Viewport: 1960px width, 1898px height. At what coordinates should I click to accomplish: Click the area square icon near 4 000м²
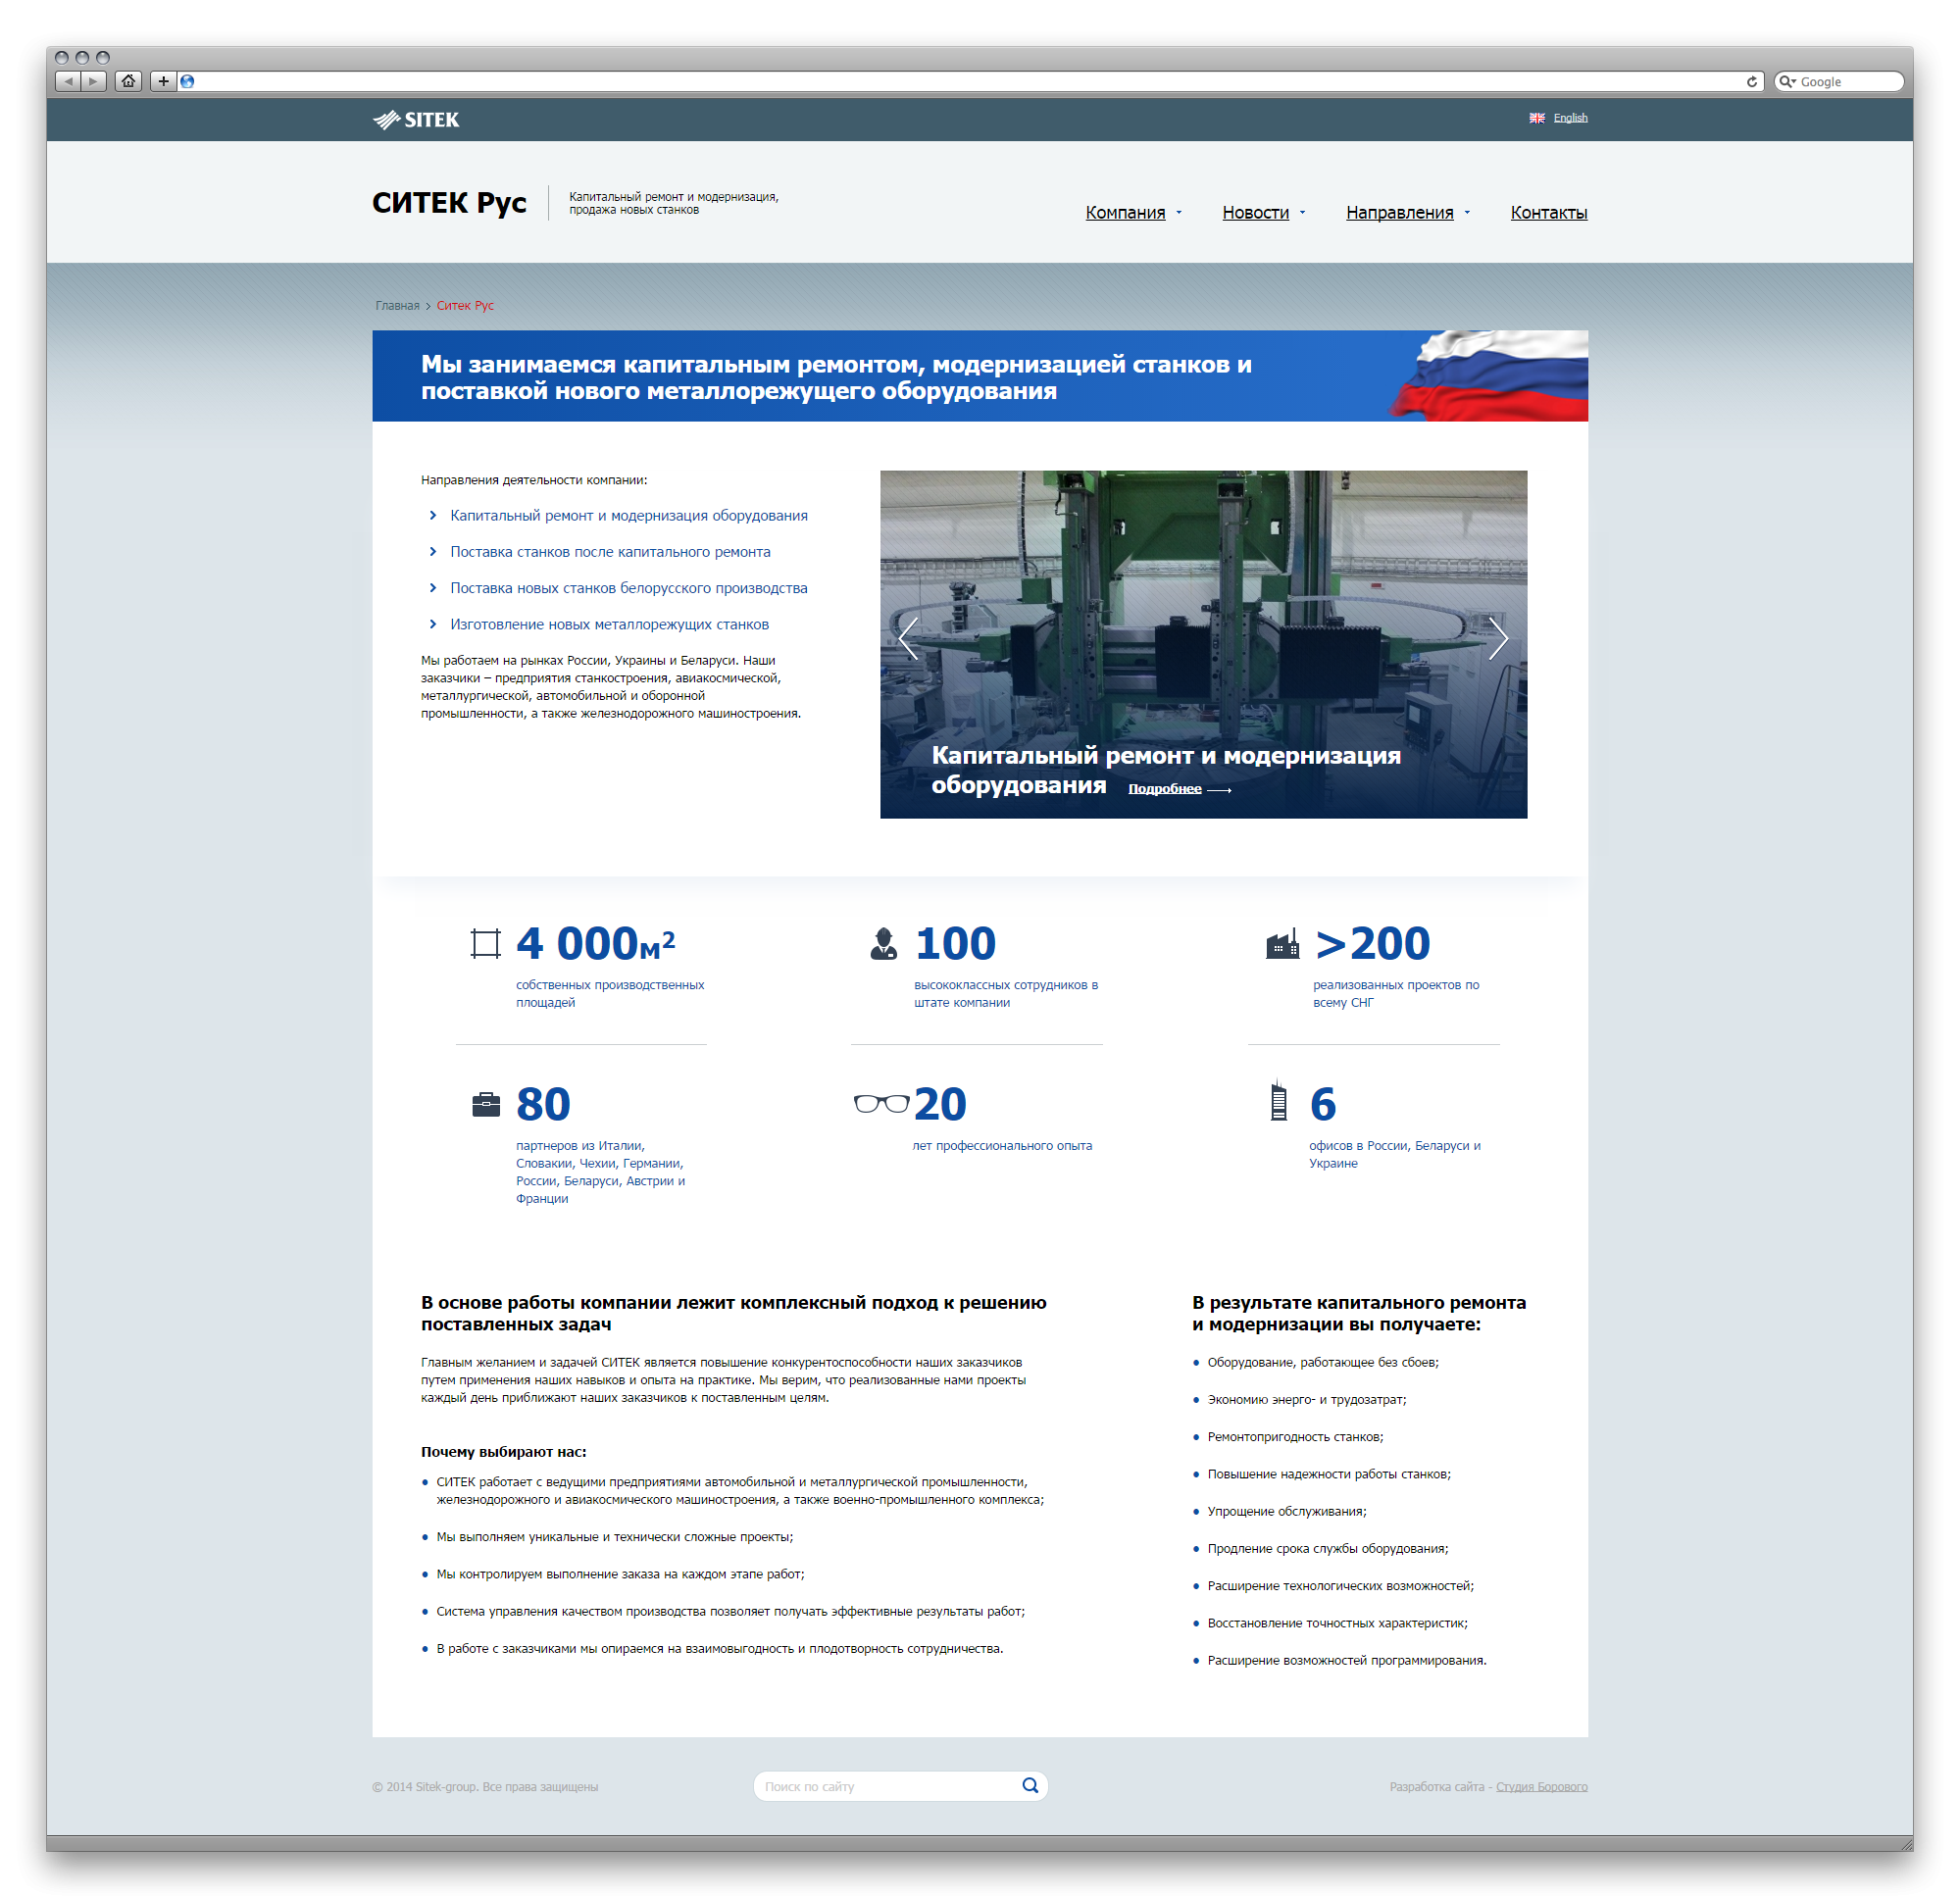pyautogui.click(x=485, y=944)
